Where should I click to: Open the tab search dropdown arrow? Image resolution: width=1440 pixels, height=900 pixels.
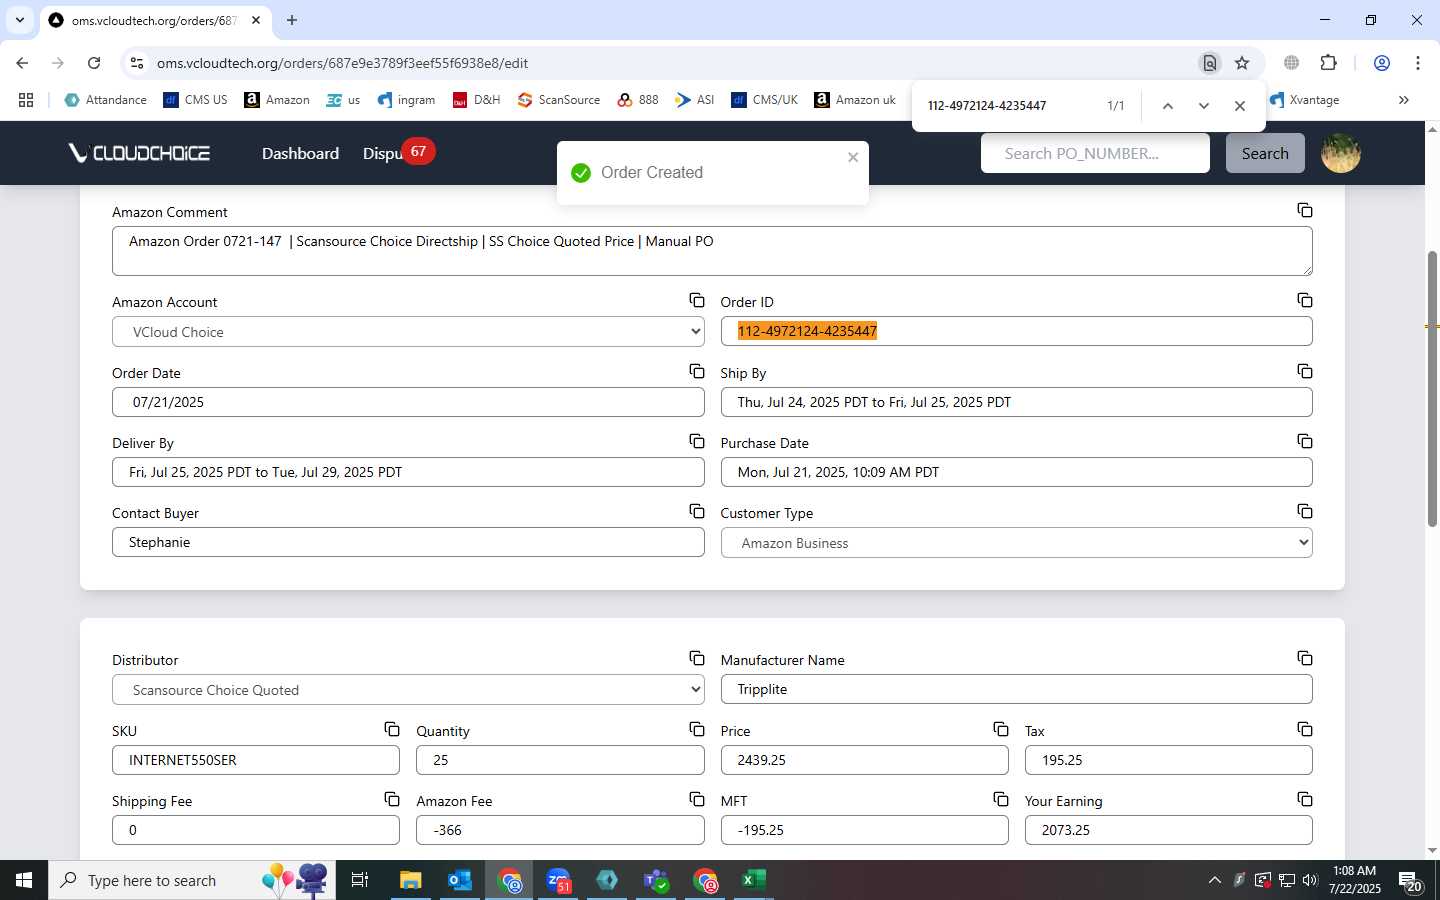pos(19,20)
